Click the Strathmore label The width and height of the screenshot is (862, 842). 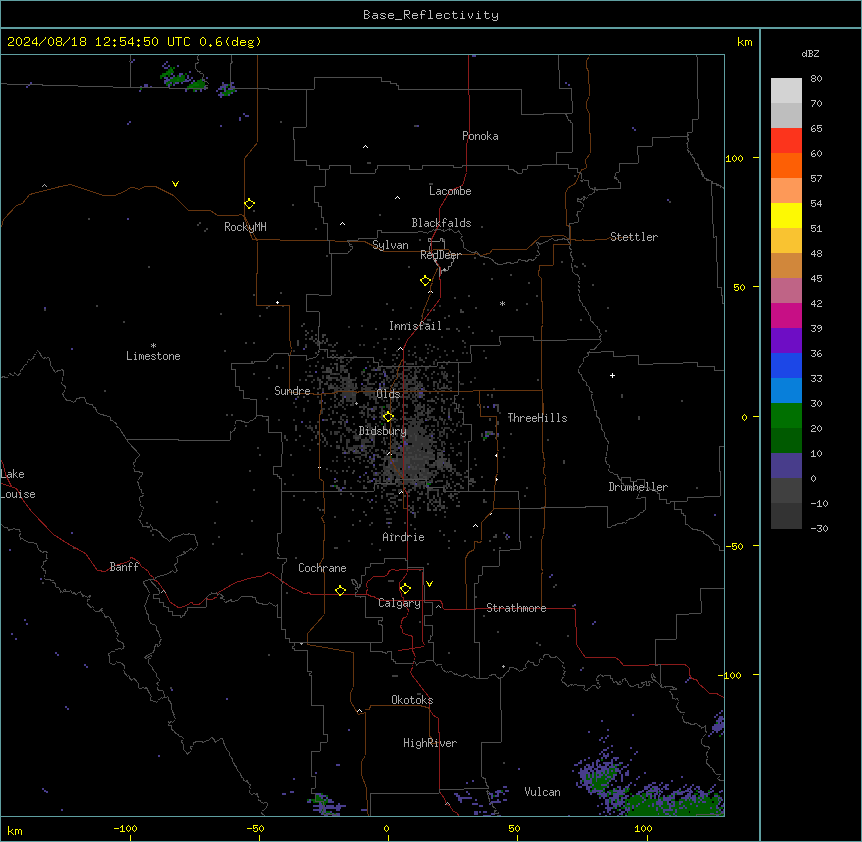[516, 608]
